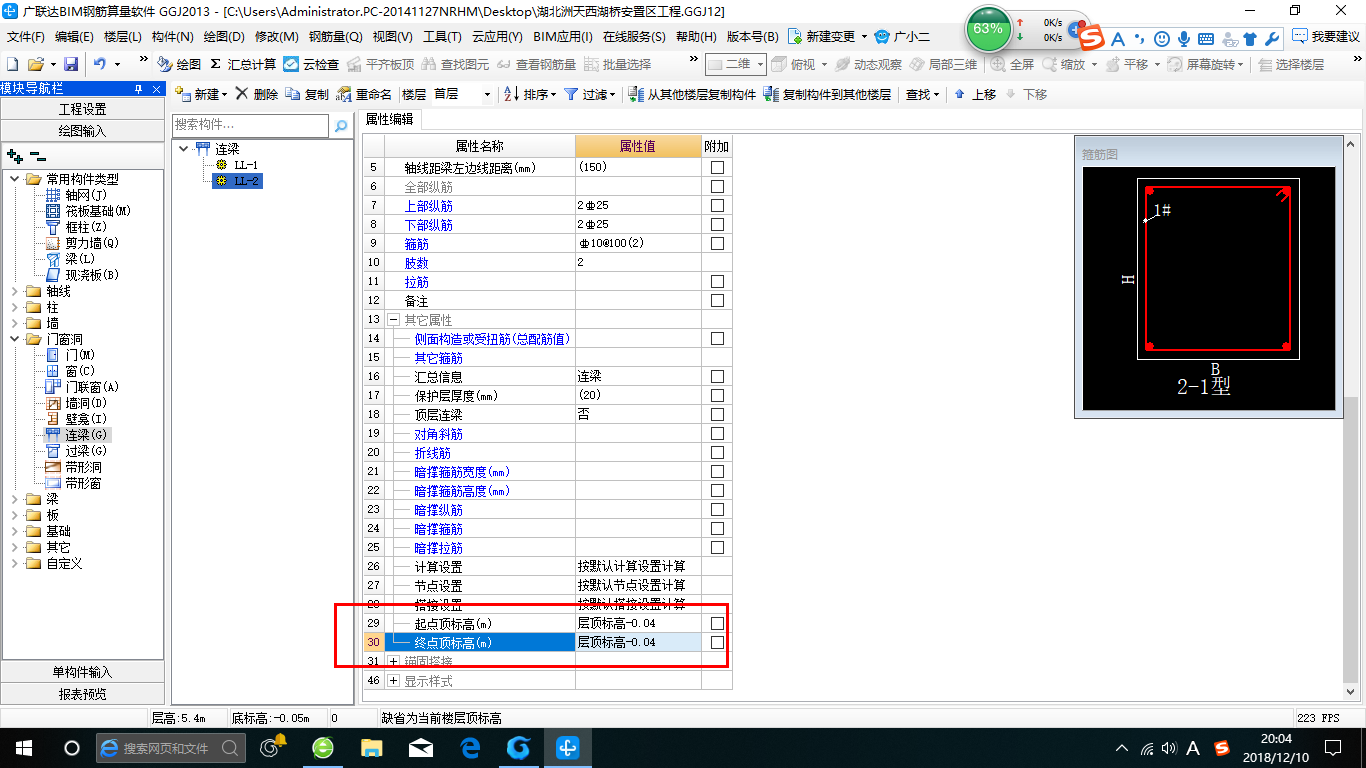Open the 单构件输入 section
Screen dimensions: 1366x768
coord(82,672)
